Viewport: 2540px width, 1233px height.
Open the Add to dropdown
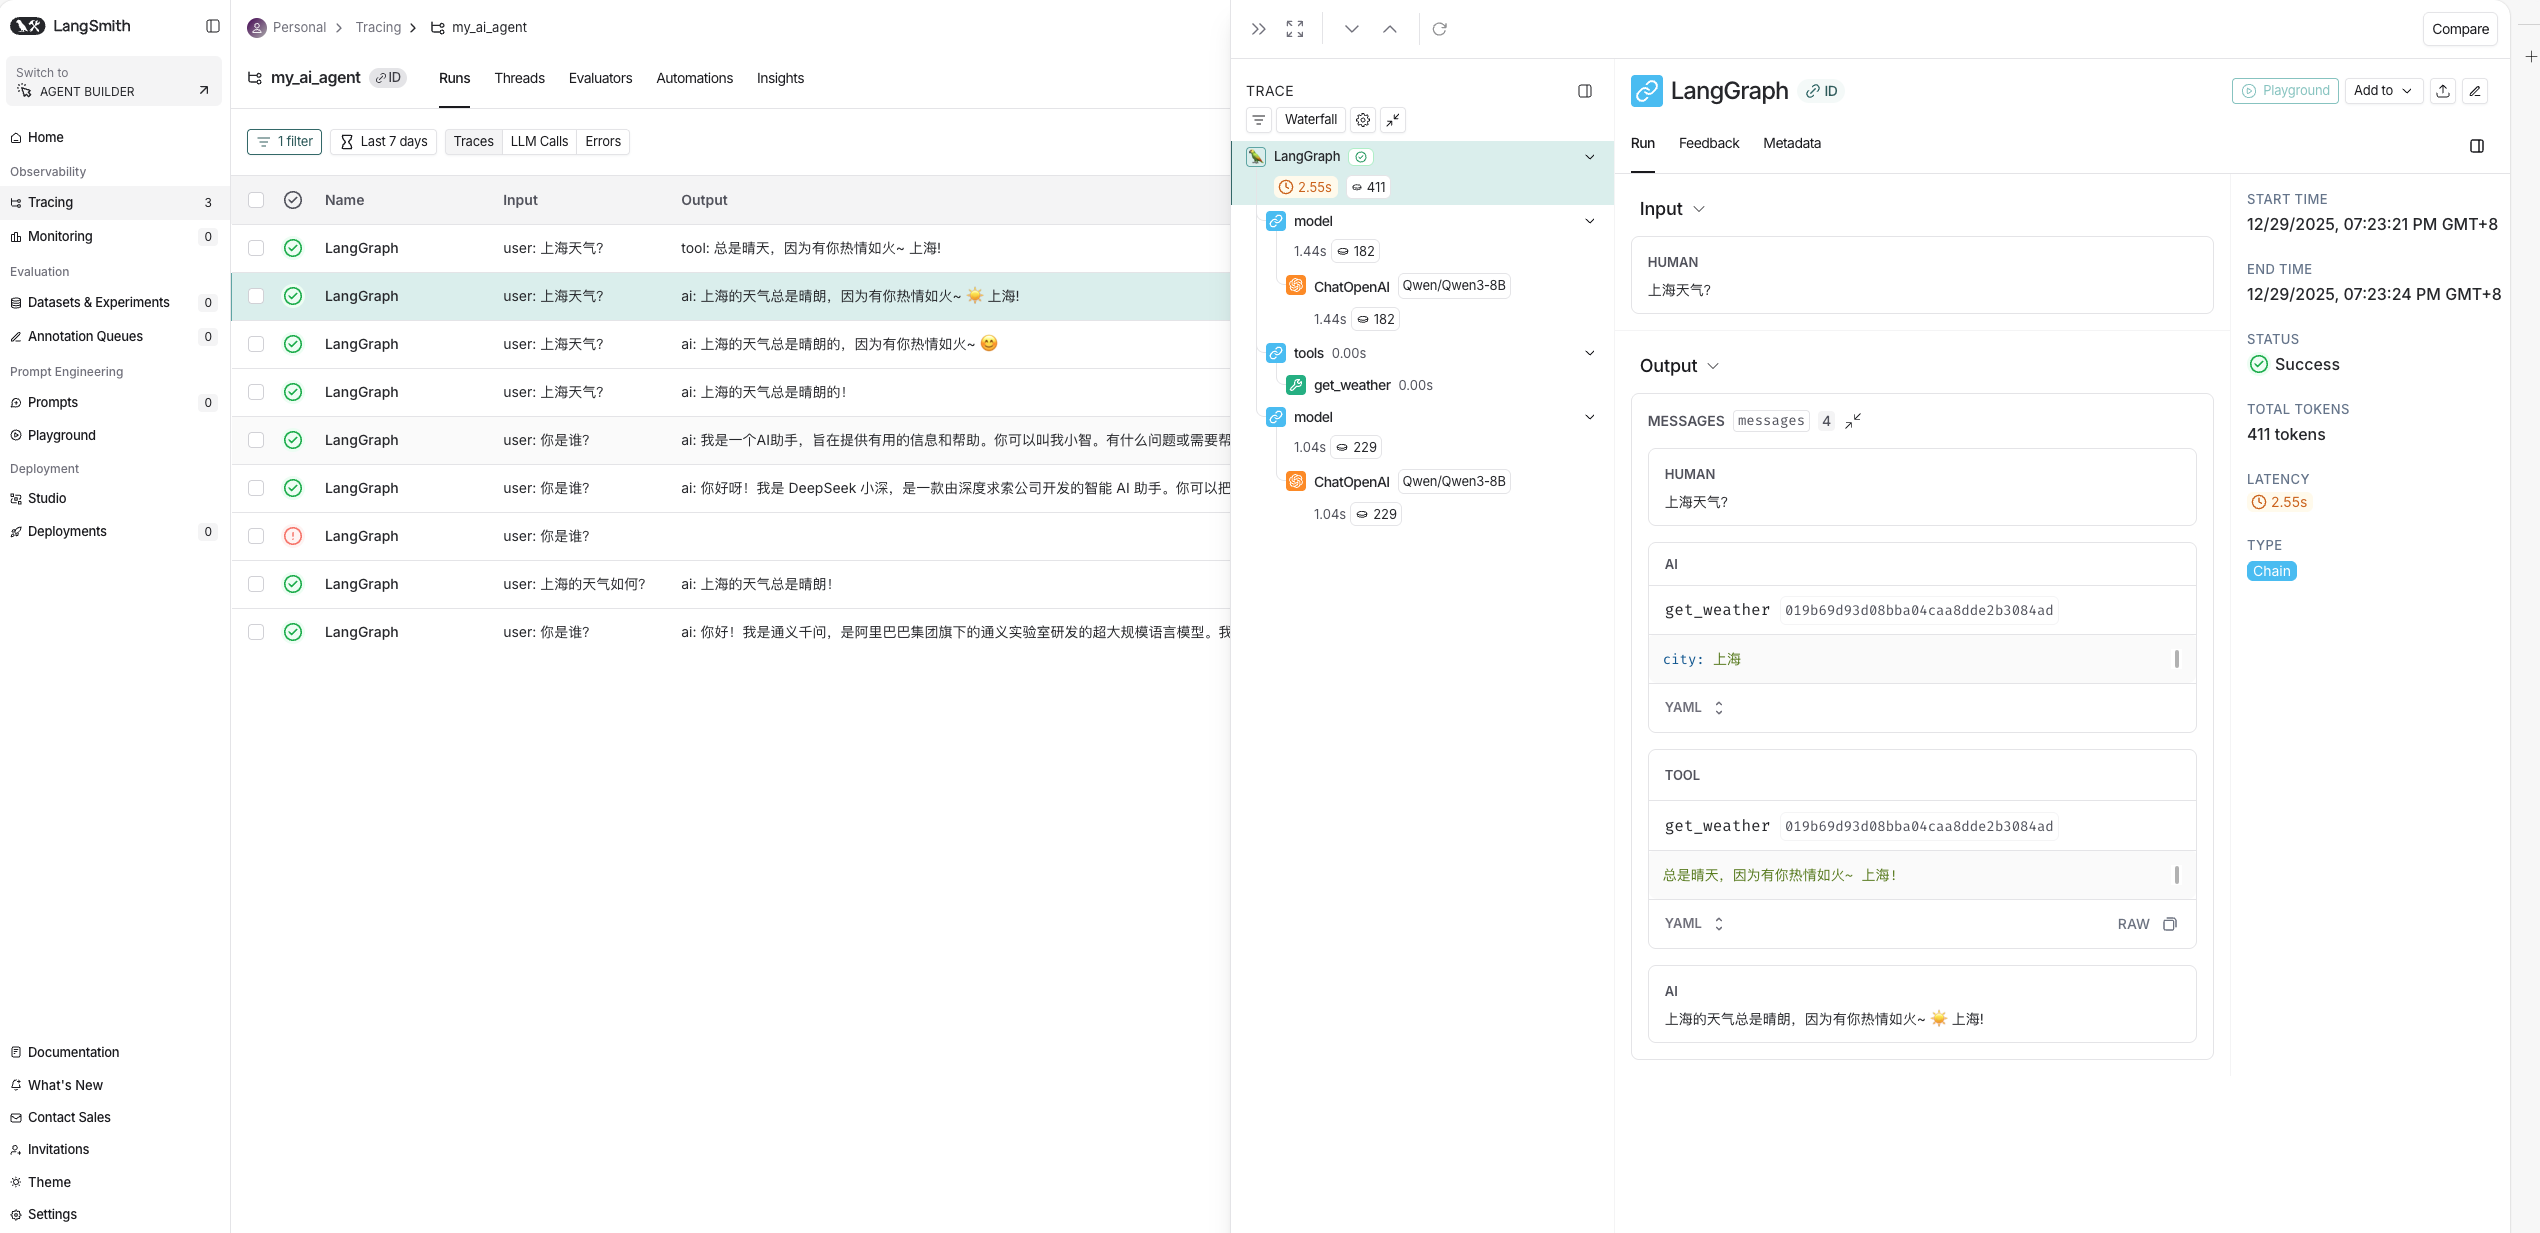2383,91
